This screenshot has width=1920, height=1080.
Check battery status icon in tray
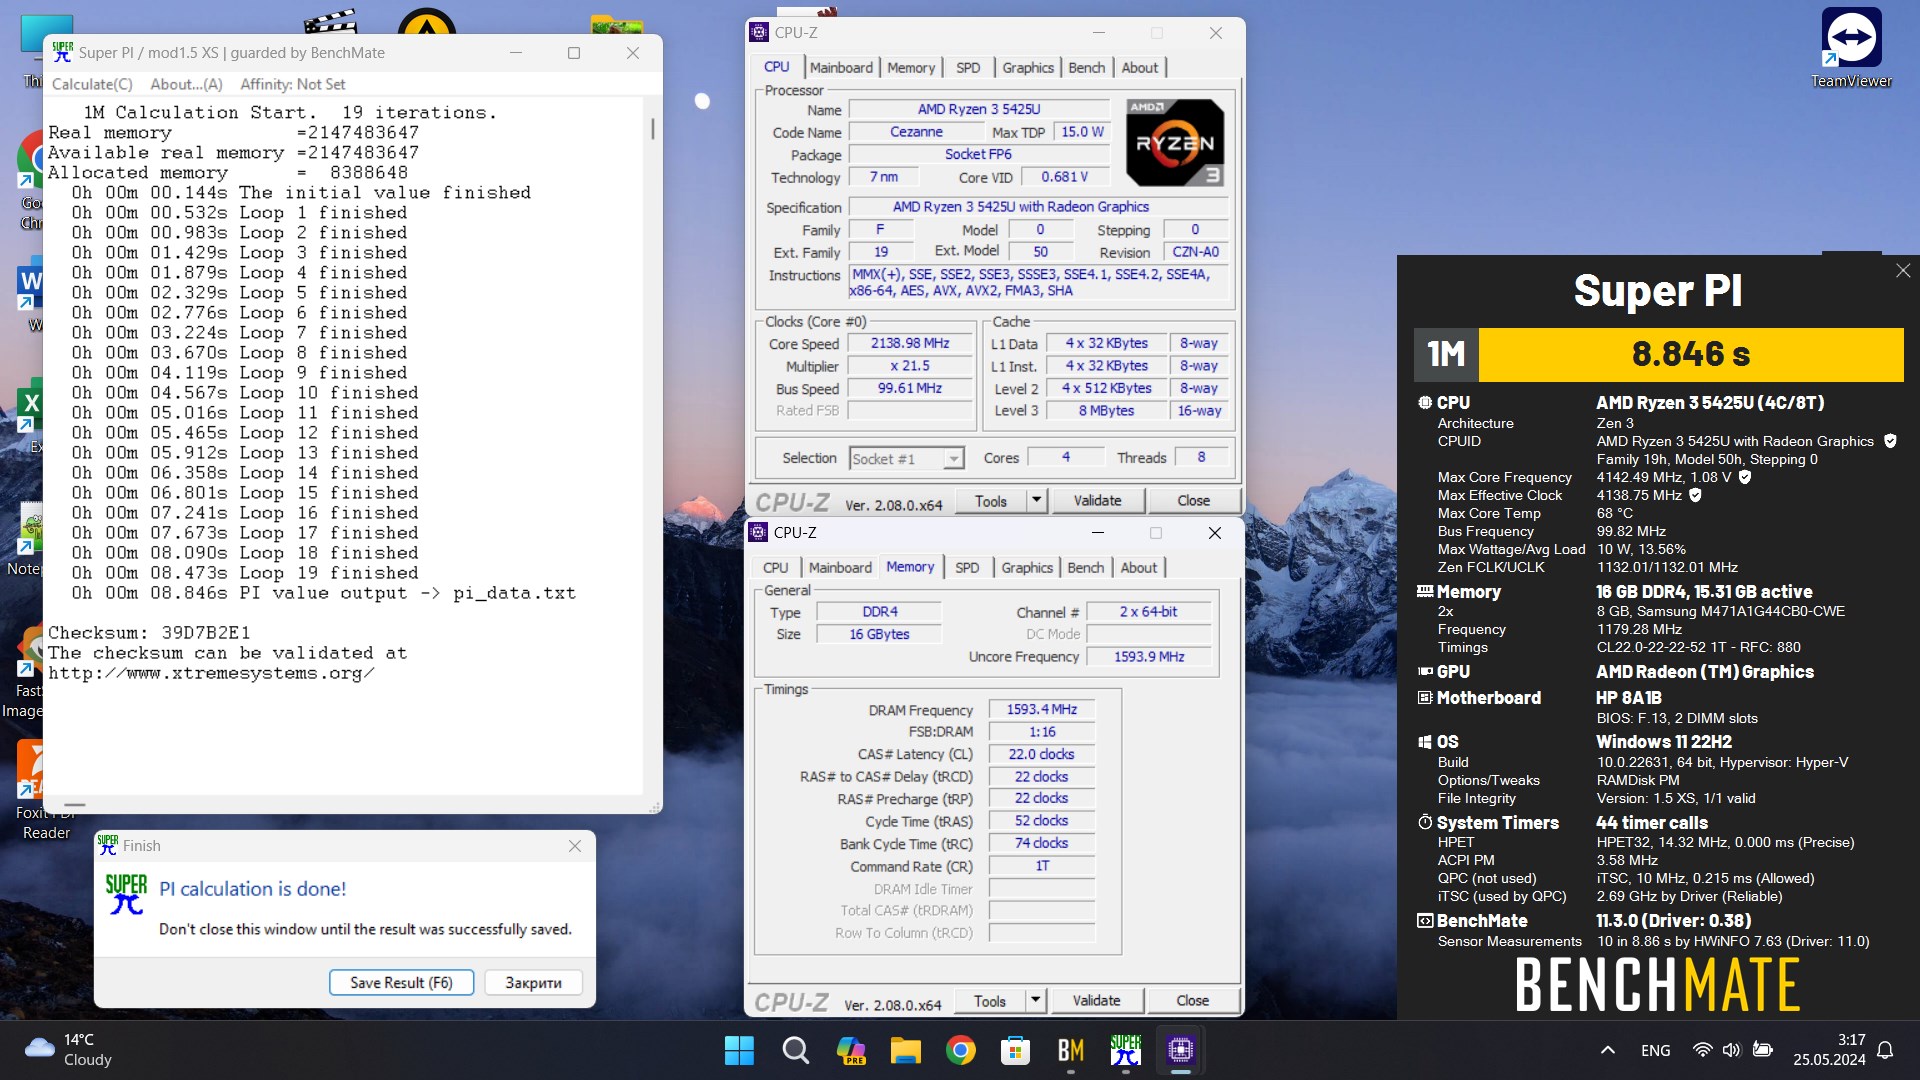(1763, 1050)
